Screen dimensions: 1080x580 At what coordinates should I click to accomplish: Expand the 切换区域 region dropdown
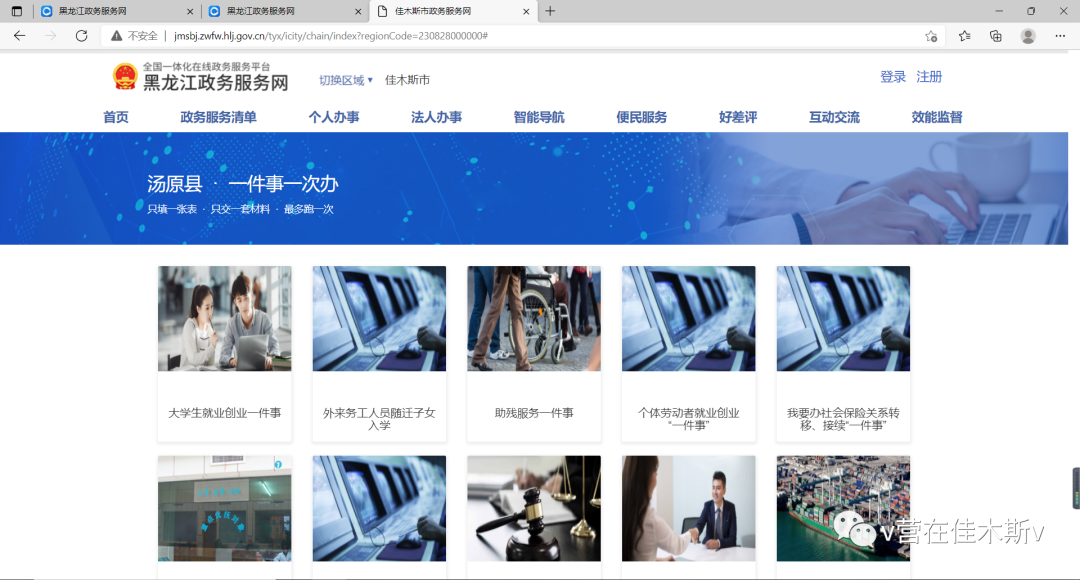click(346, 80)
